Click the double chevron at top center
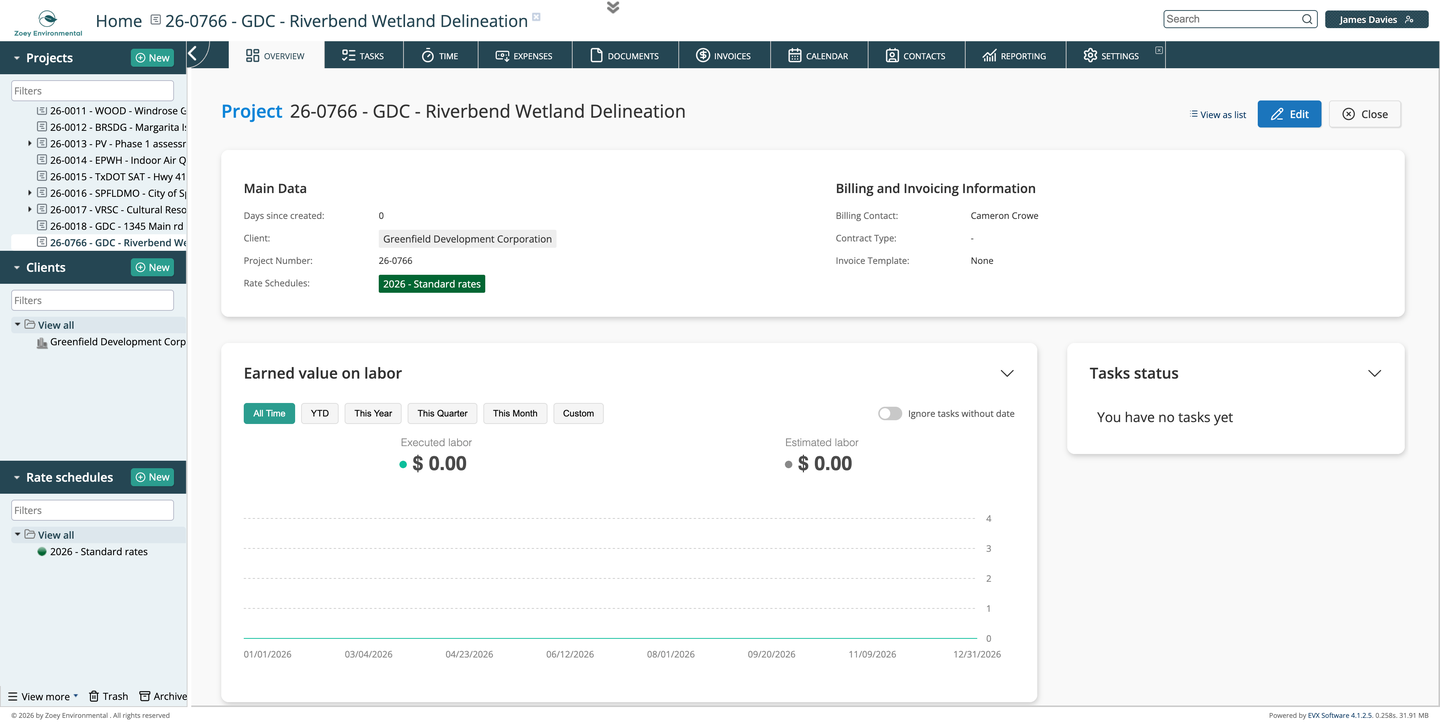 point(613,7)
